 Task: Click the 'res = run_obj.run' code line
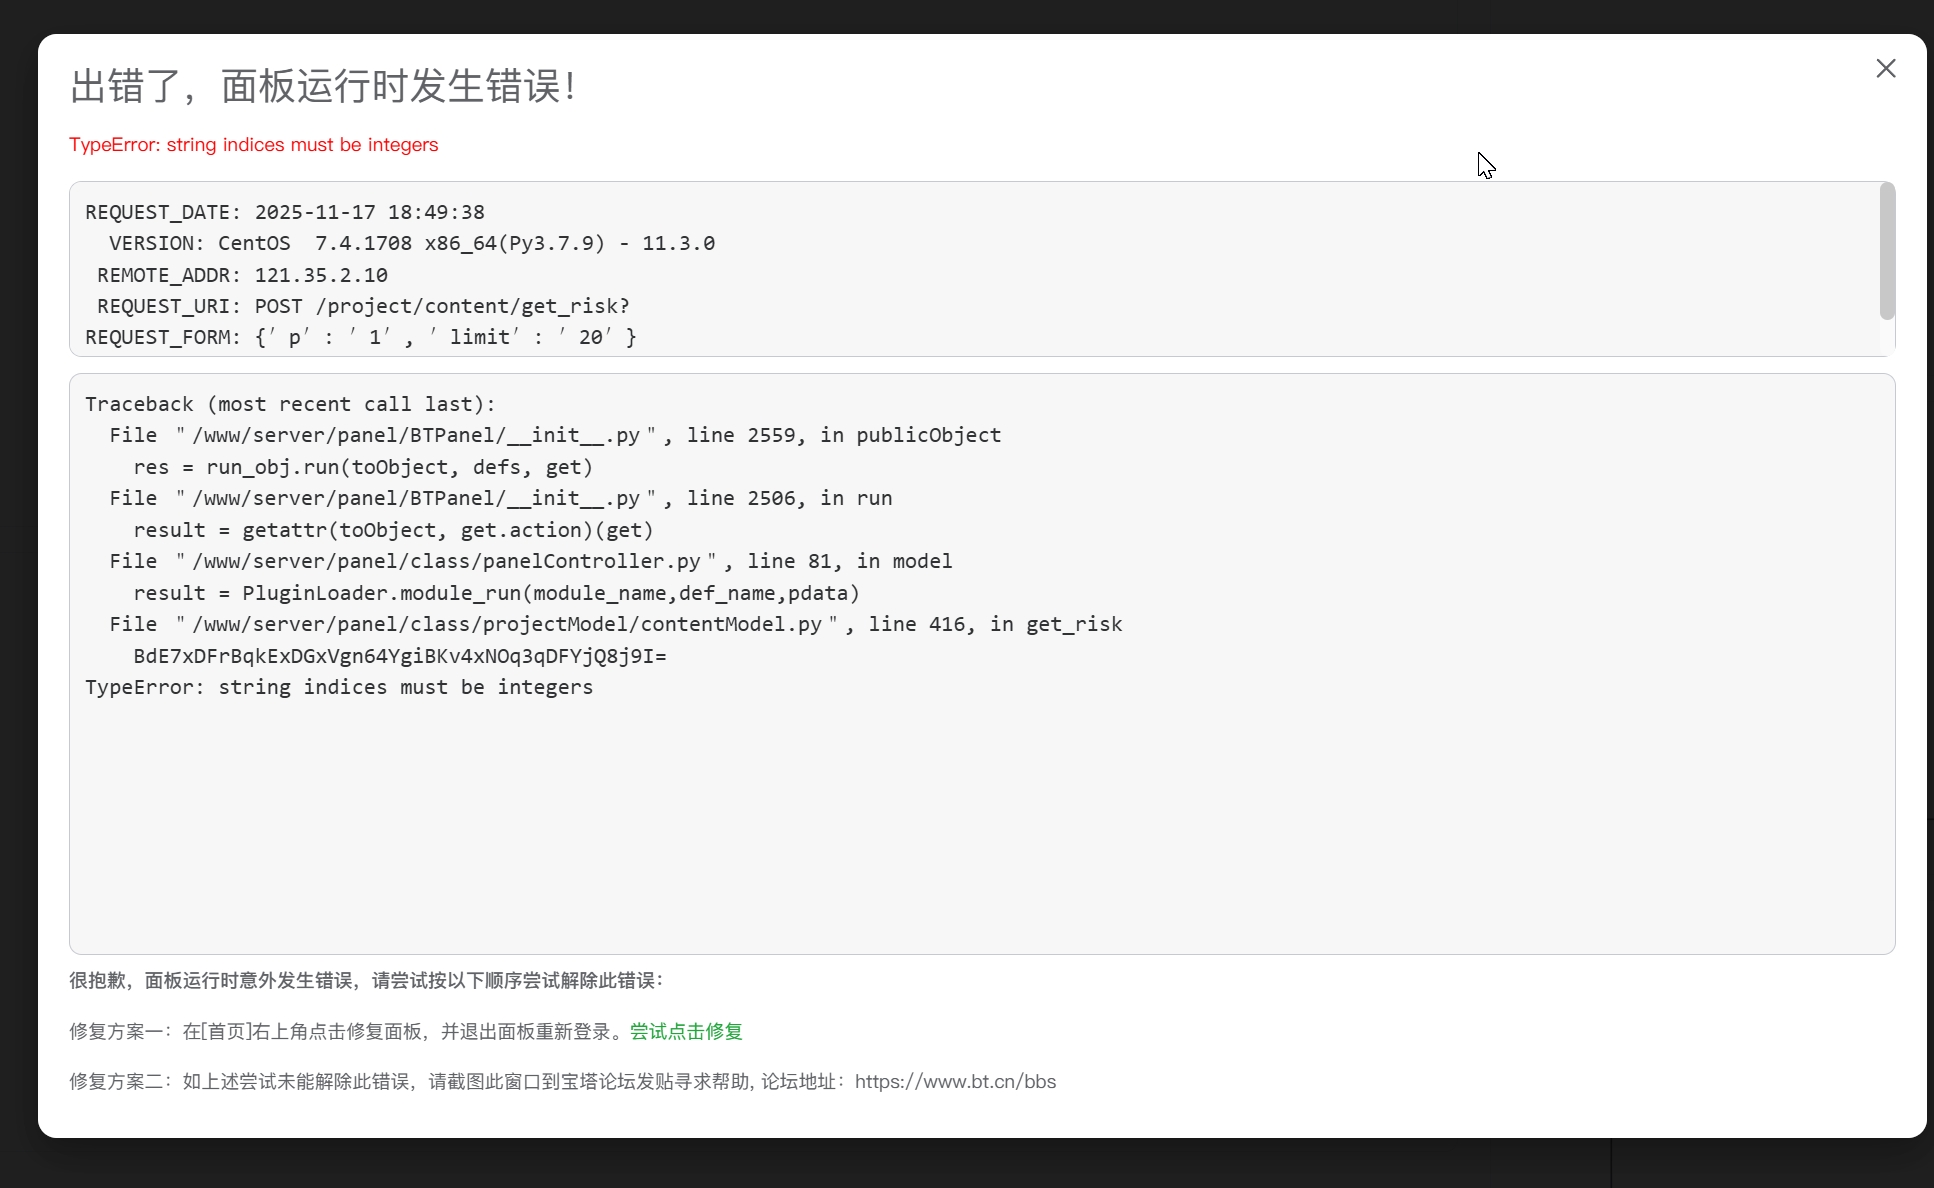pos(363,467)
